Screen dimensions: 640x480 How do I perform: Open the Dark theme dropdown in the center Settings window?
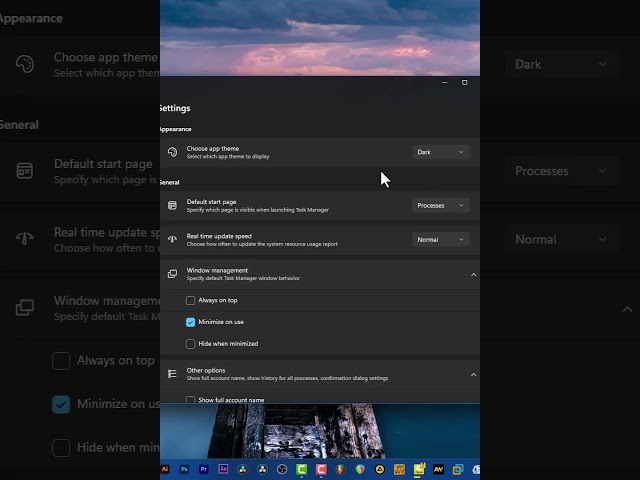pos(441,152)
